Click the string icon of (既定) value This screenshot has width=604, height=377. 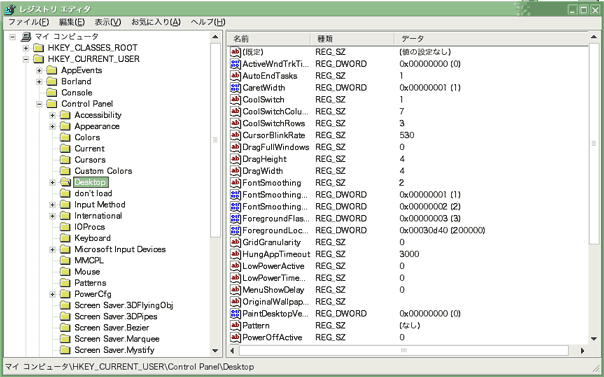[x=235, y=52]
